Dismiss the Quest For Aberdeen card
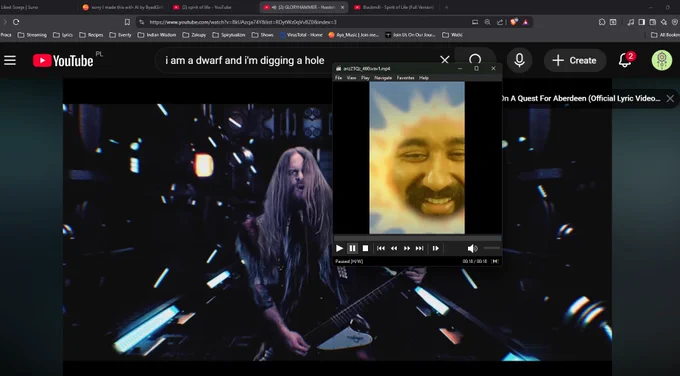This screenshot has height=376, width=680. click(670, 98)
